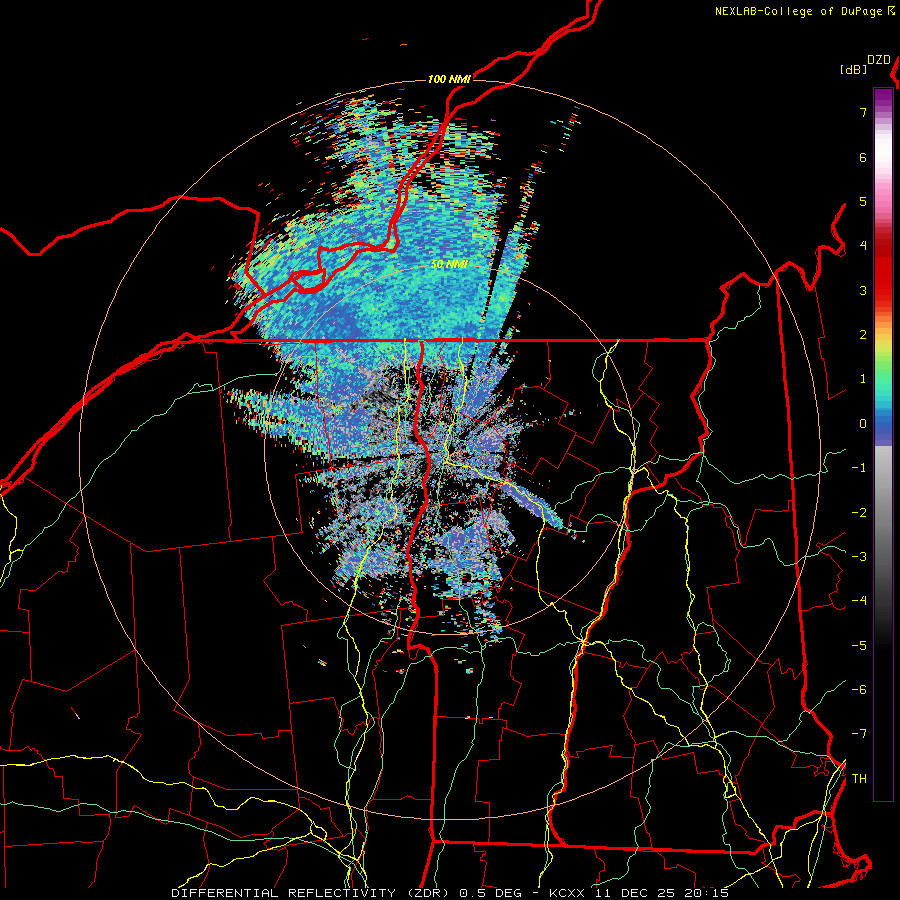This screenshot has height=900, width=900.
Task: Click the [dB] units label
Action: pos(854,69)
